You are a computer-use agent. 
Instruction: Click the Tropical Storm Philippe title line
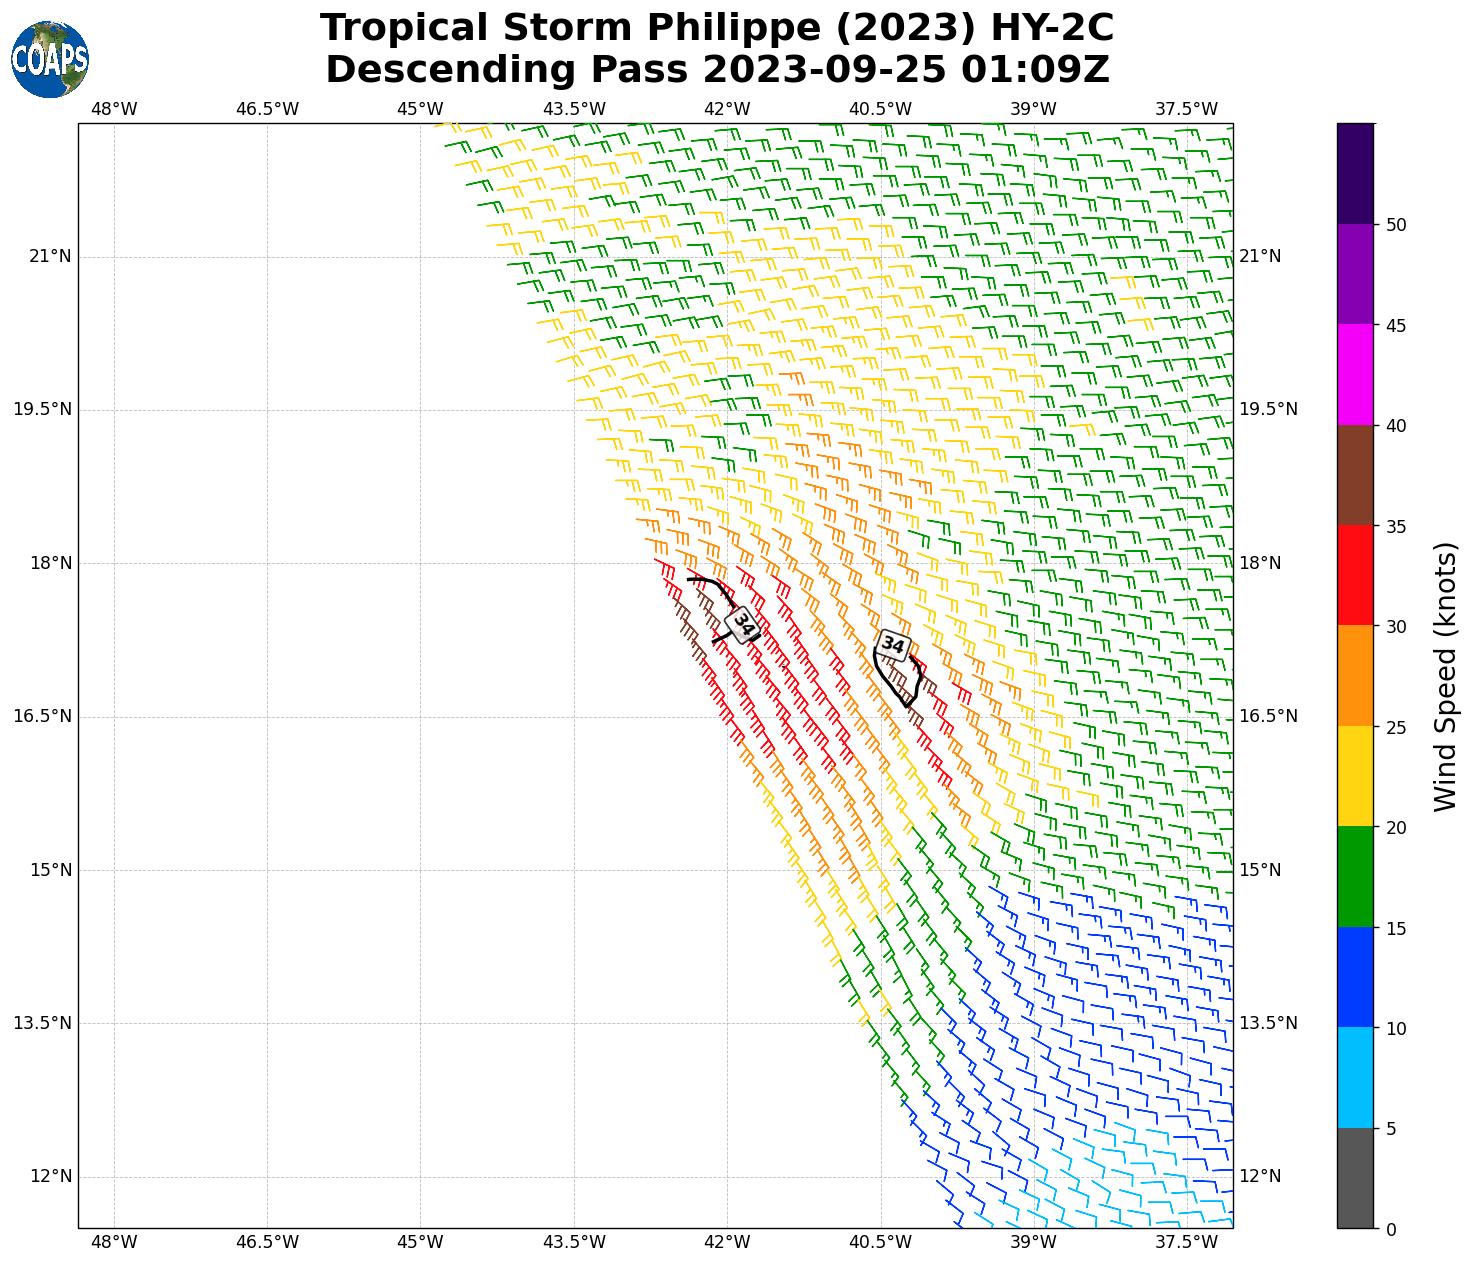click(716, 28)
